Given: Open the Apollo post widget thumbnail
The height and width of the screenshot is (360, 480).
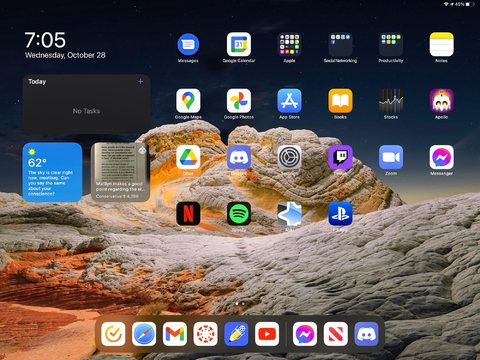Looking at the screenshot, I should click(120, 172).
